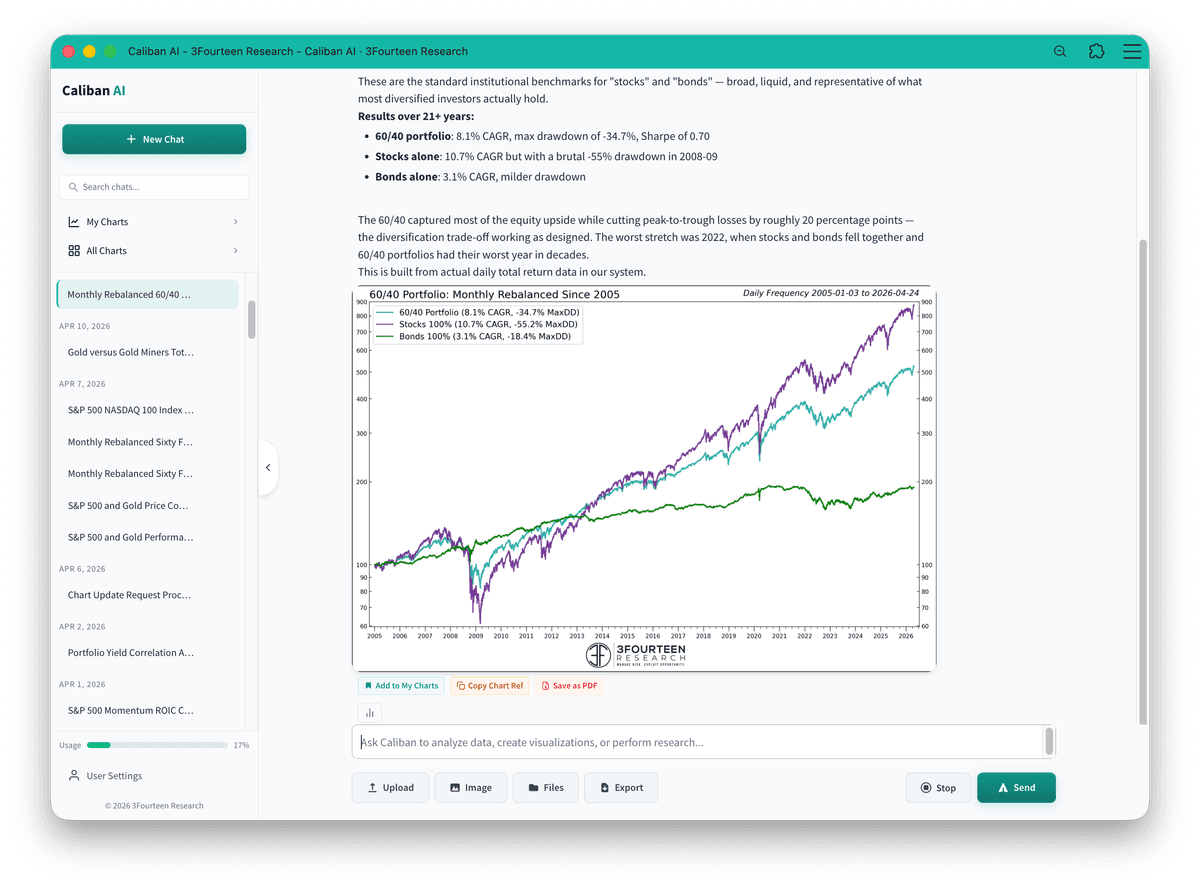Open Portfolio Yield Correlation chat

(x=148, y=653)
